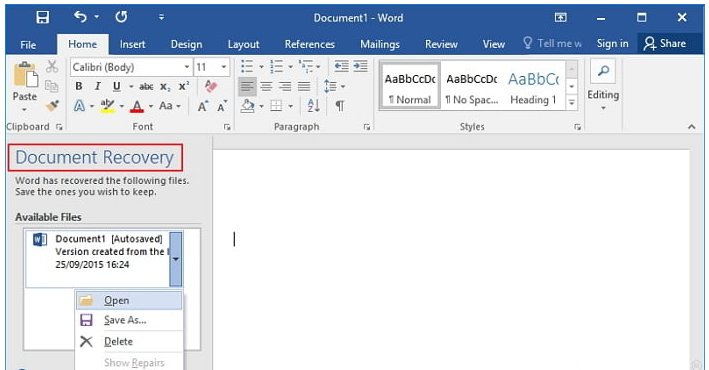
Task: Open the font size dropdown
Action: click(223, 67)
